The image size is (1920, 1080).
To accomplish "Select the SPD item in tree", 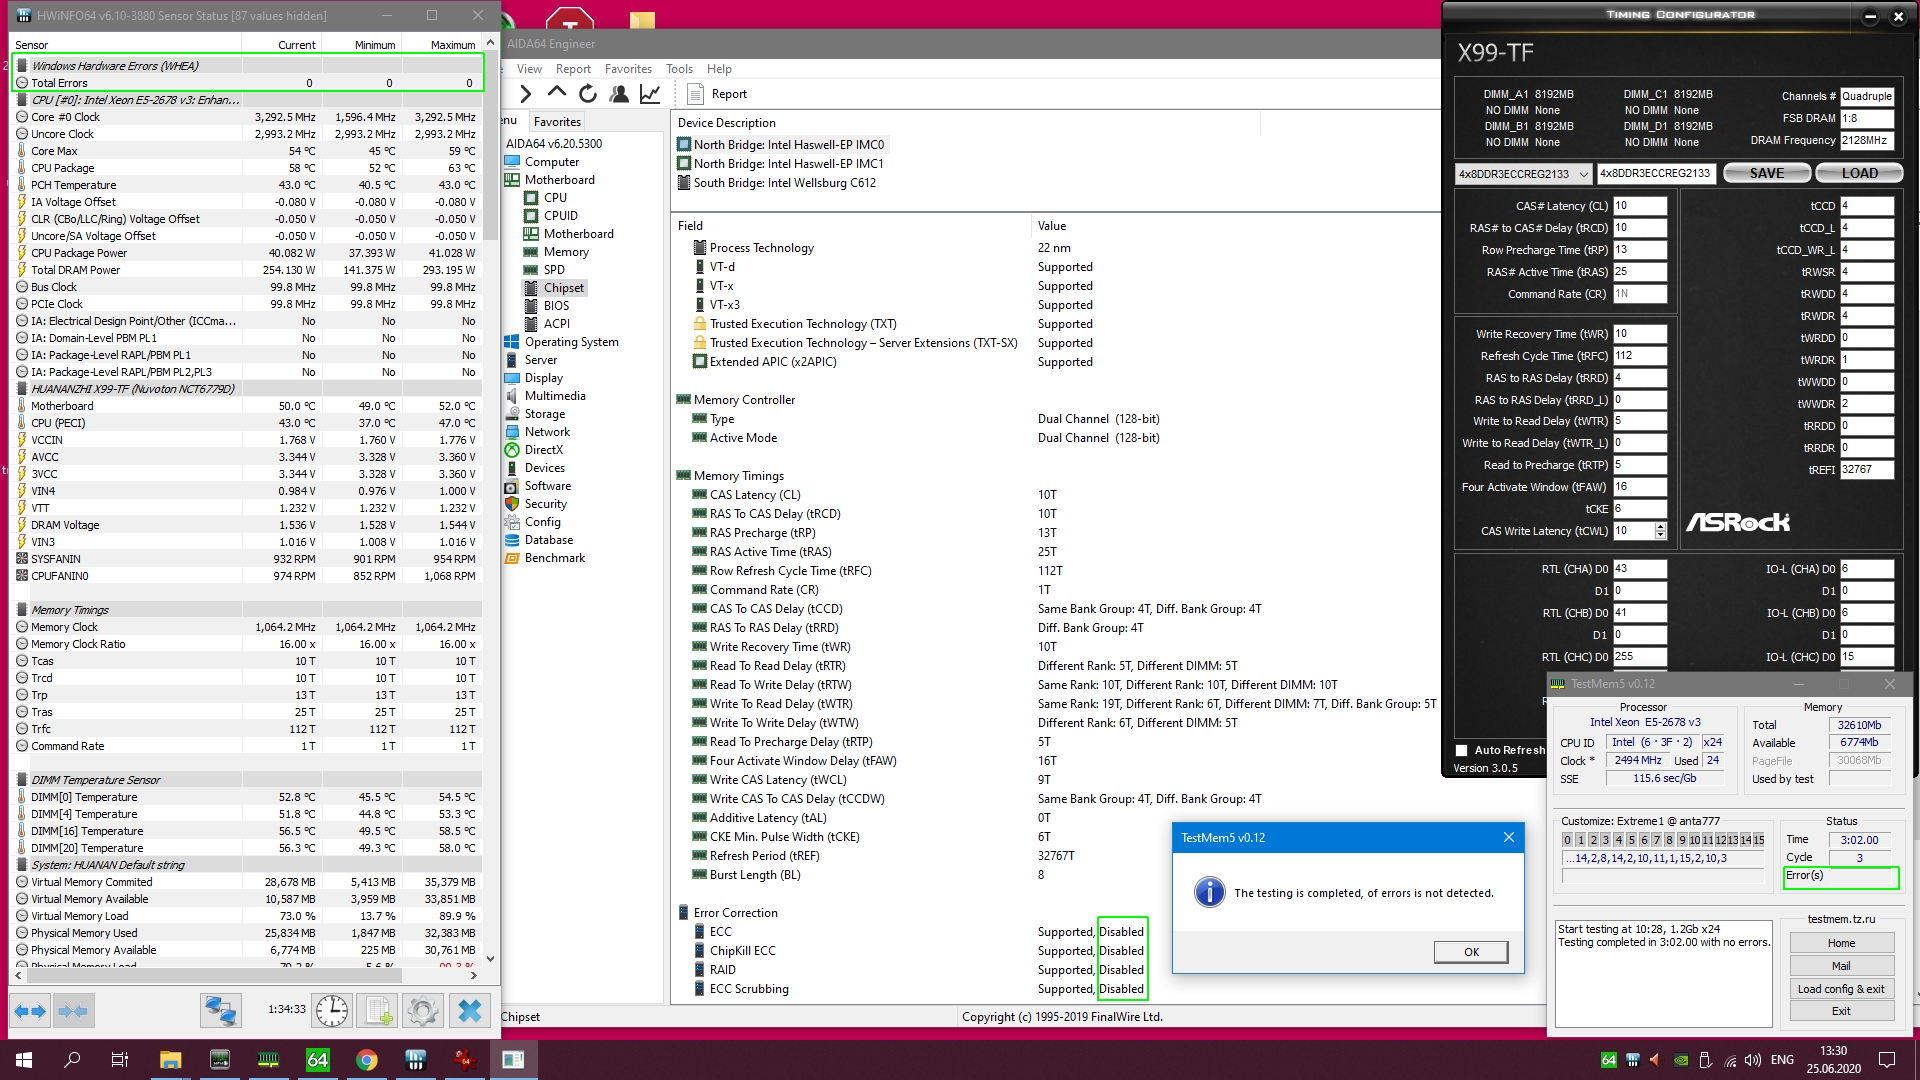I will 554,270.
